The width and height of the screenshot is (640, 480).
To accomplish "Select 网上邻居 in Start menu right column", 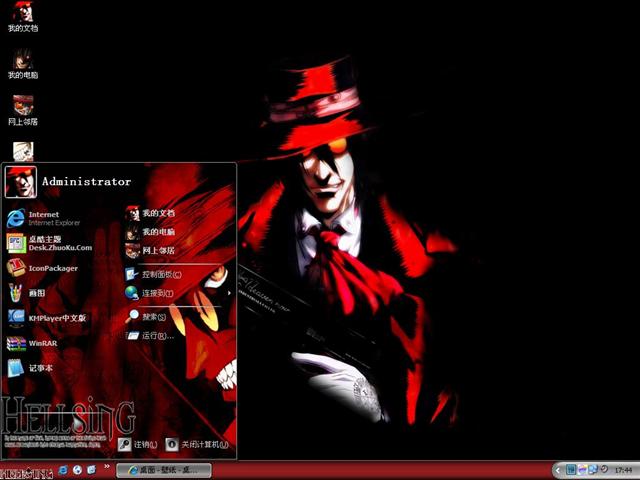I will (151, 250).
